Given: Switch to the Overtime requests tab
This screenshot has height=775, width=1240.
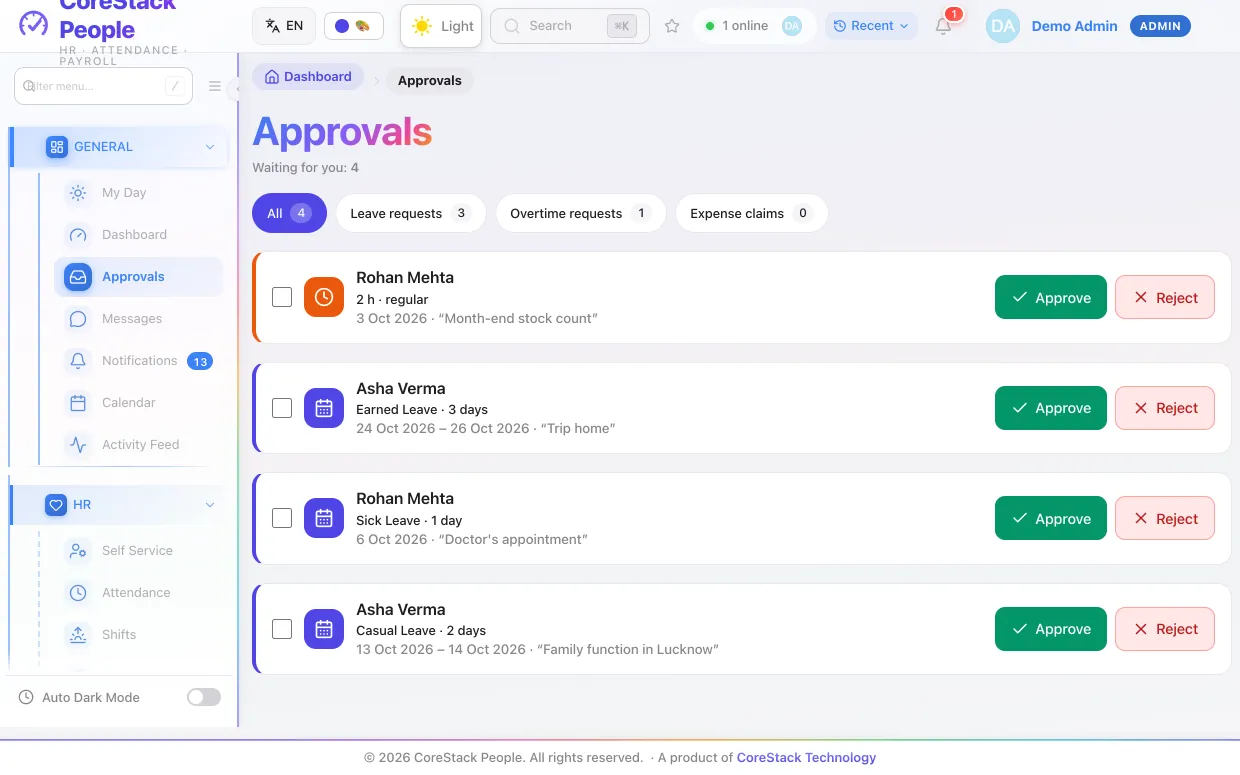Looking at the screenshot, I should 580,213.
